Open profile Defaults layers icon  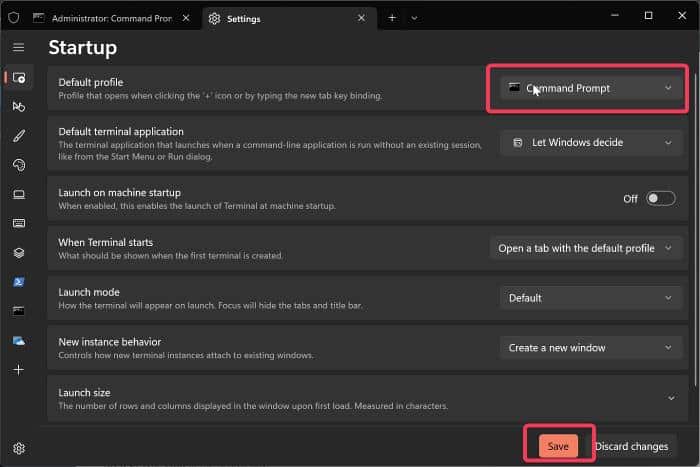click(x=19, y=253)
